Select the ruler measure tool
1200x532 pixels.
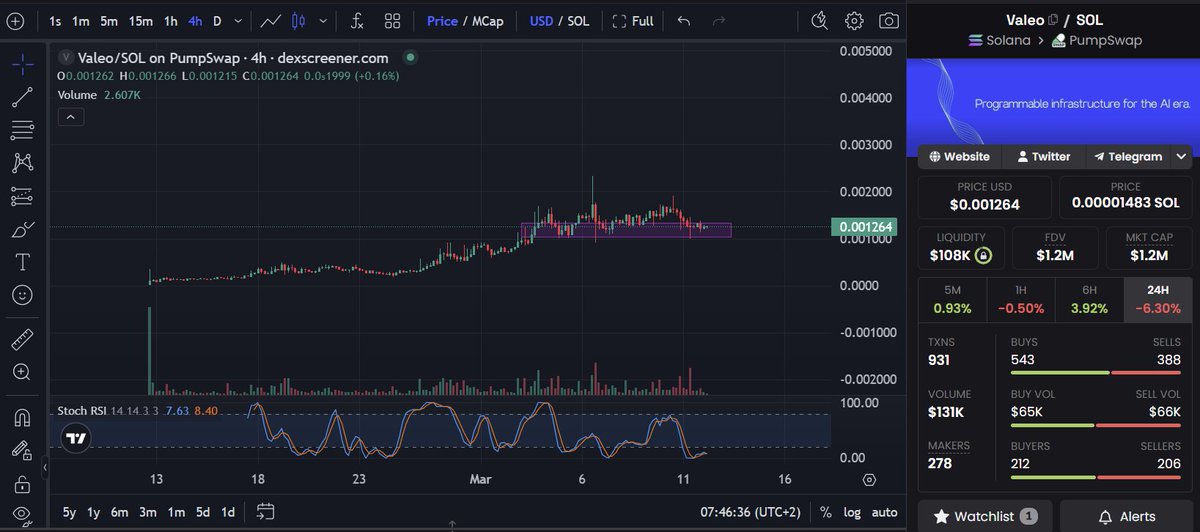23,339
